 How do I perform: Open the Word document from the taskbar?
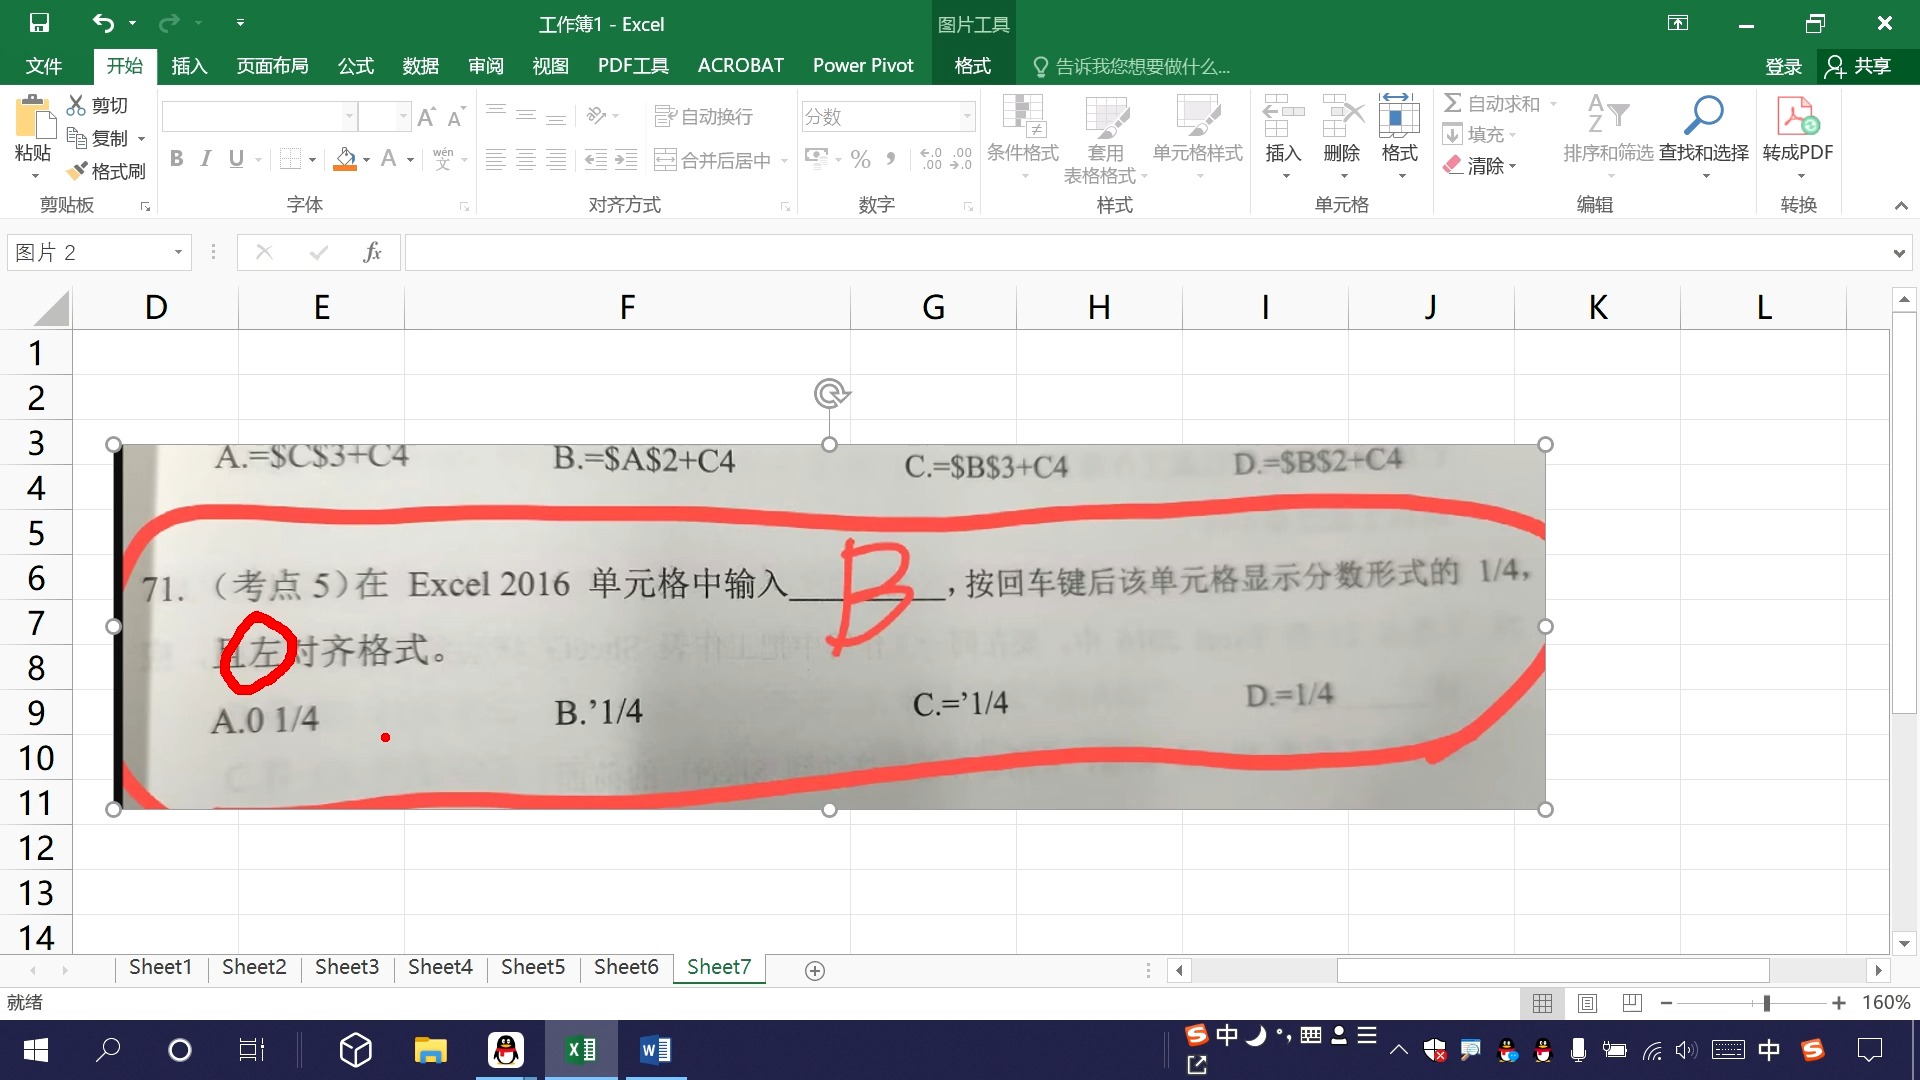click(655, 1049)
